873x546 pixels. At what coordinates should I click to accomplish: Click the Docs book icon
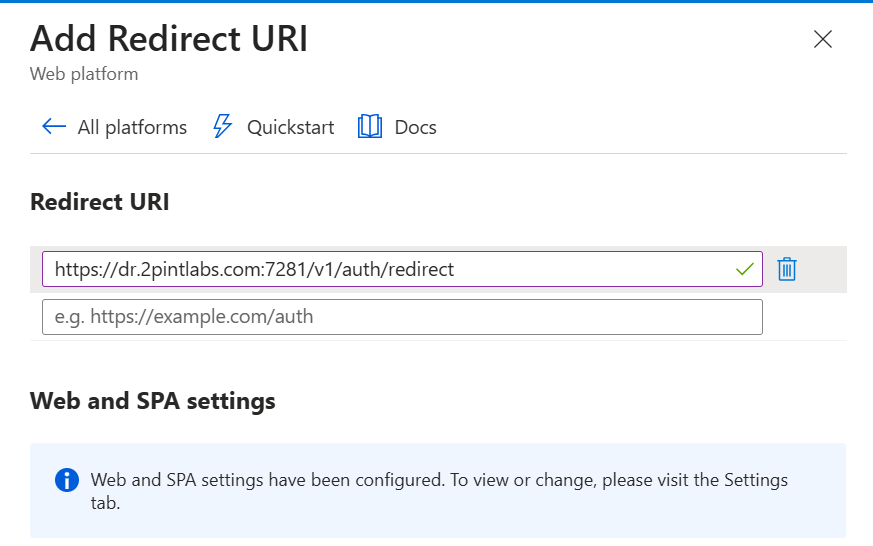click(x=370, y=127)
